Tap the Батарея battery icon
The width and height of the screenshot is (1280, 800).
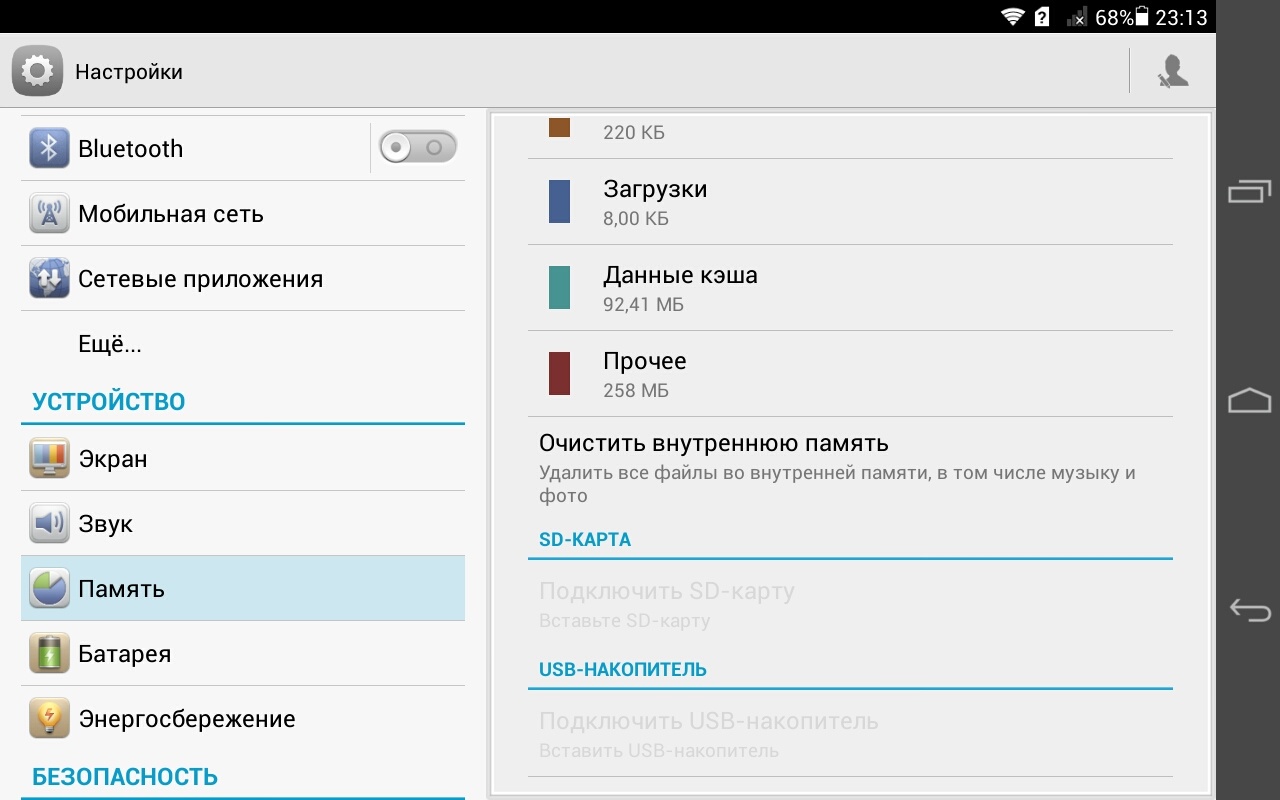coord(49,654)
